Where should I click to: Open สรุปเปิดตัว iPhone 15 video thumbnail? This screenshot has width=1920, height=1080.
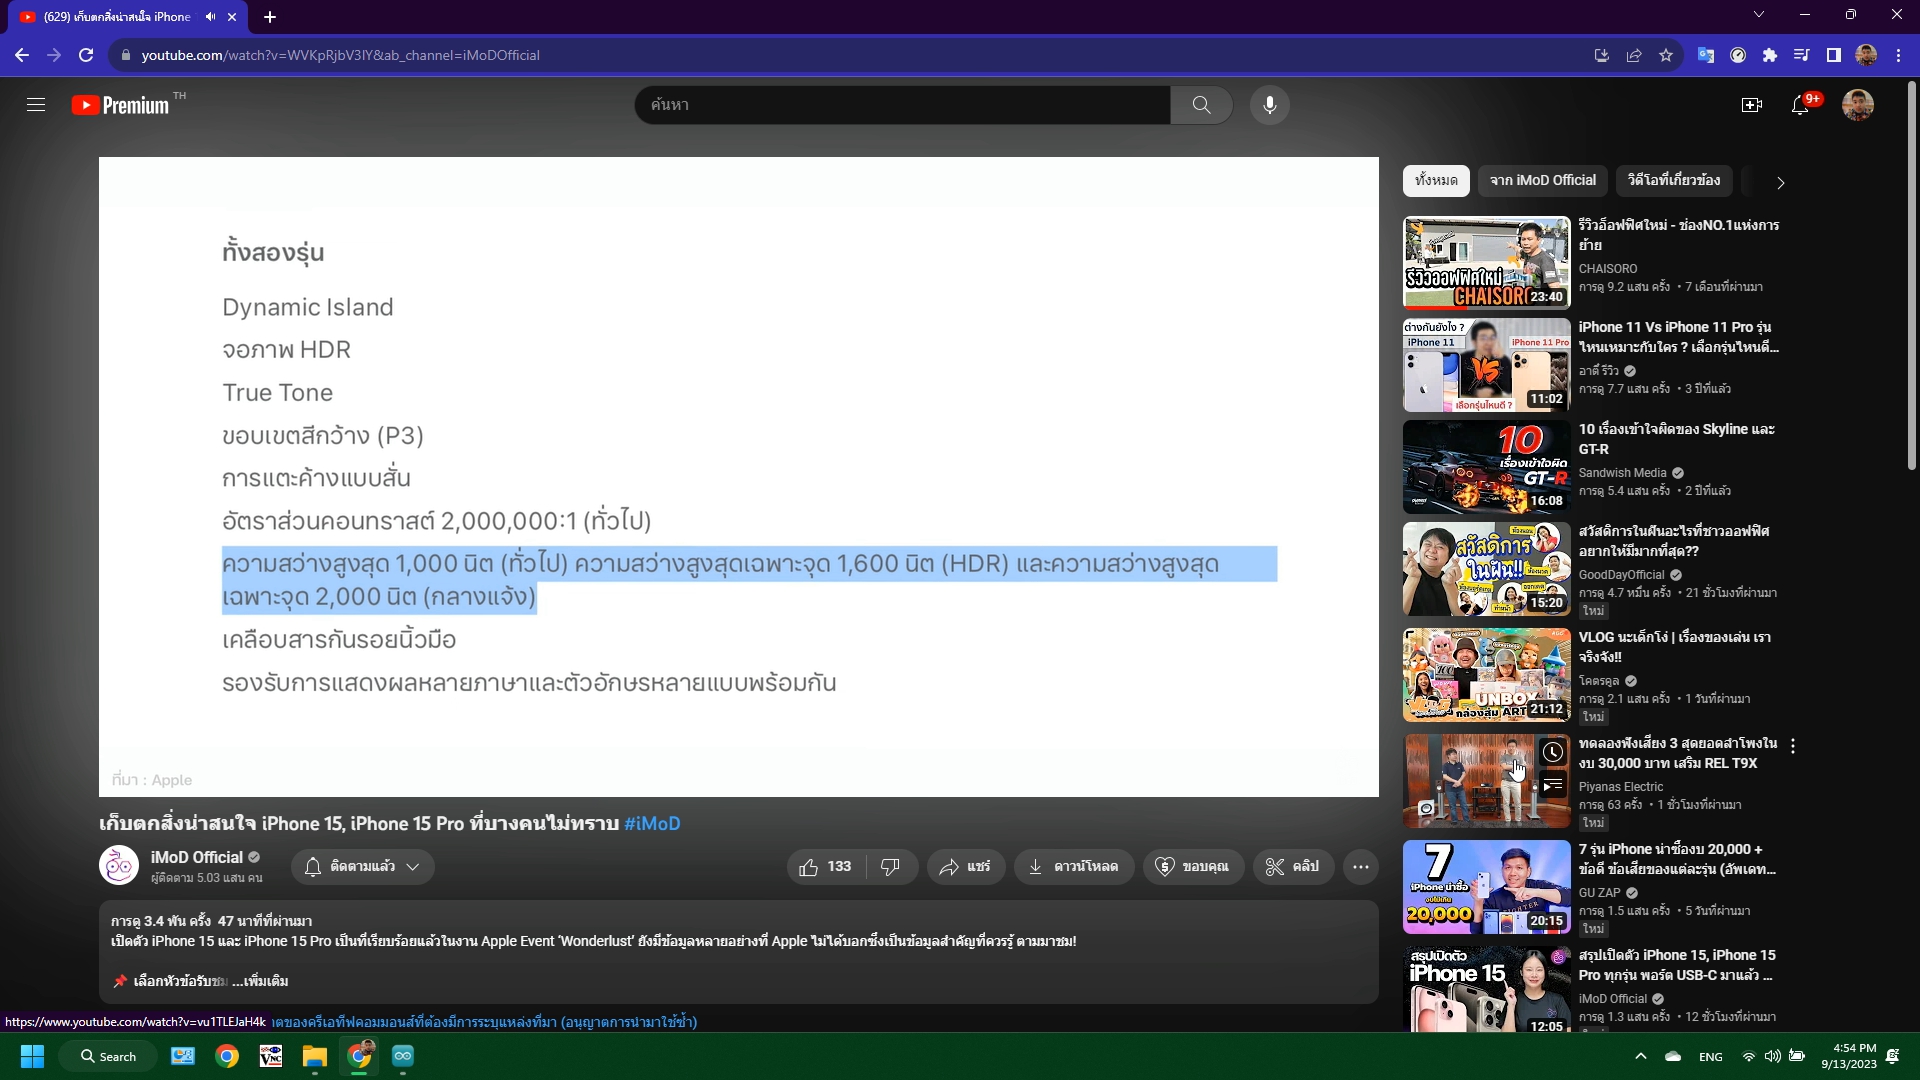tap(1486, 988)
